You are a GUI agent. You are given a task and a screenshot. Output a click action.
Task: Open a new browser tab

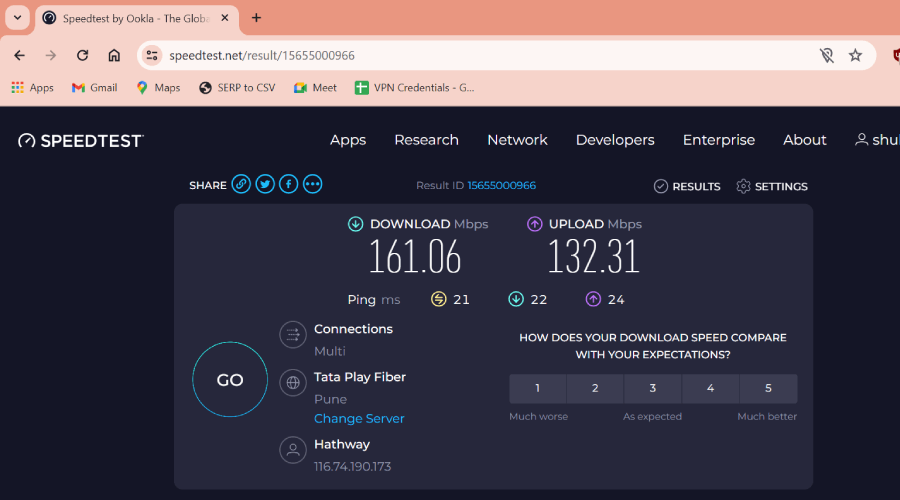tap(256, 18)
